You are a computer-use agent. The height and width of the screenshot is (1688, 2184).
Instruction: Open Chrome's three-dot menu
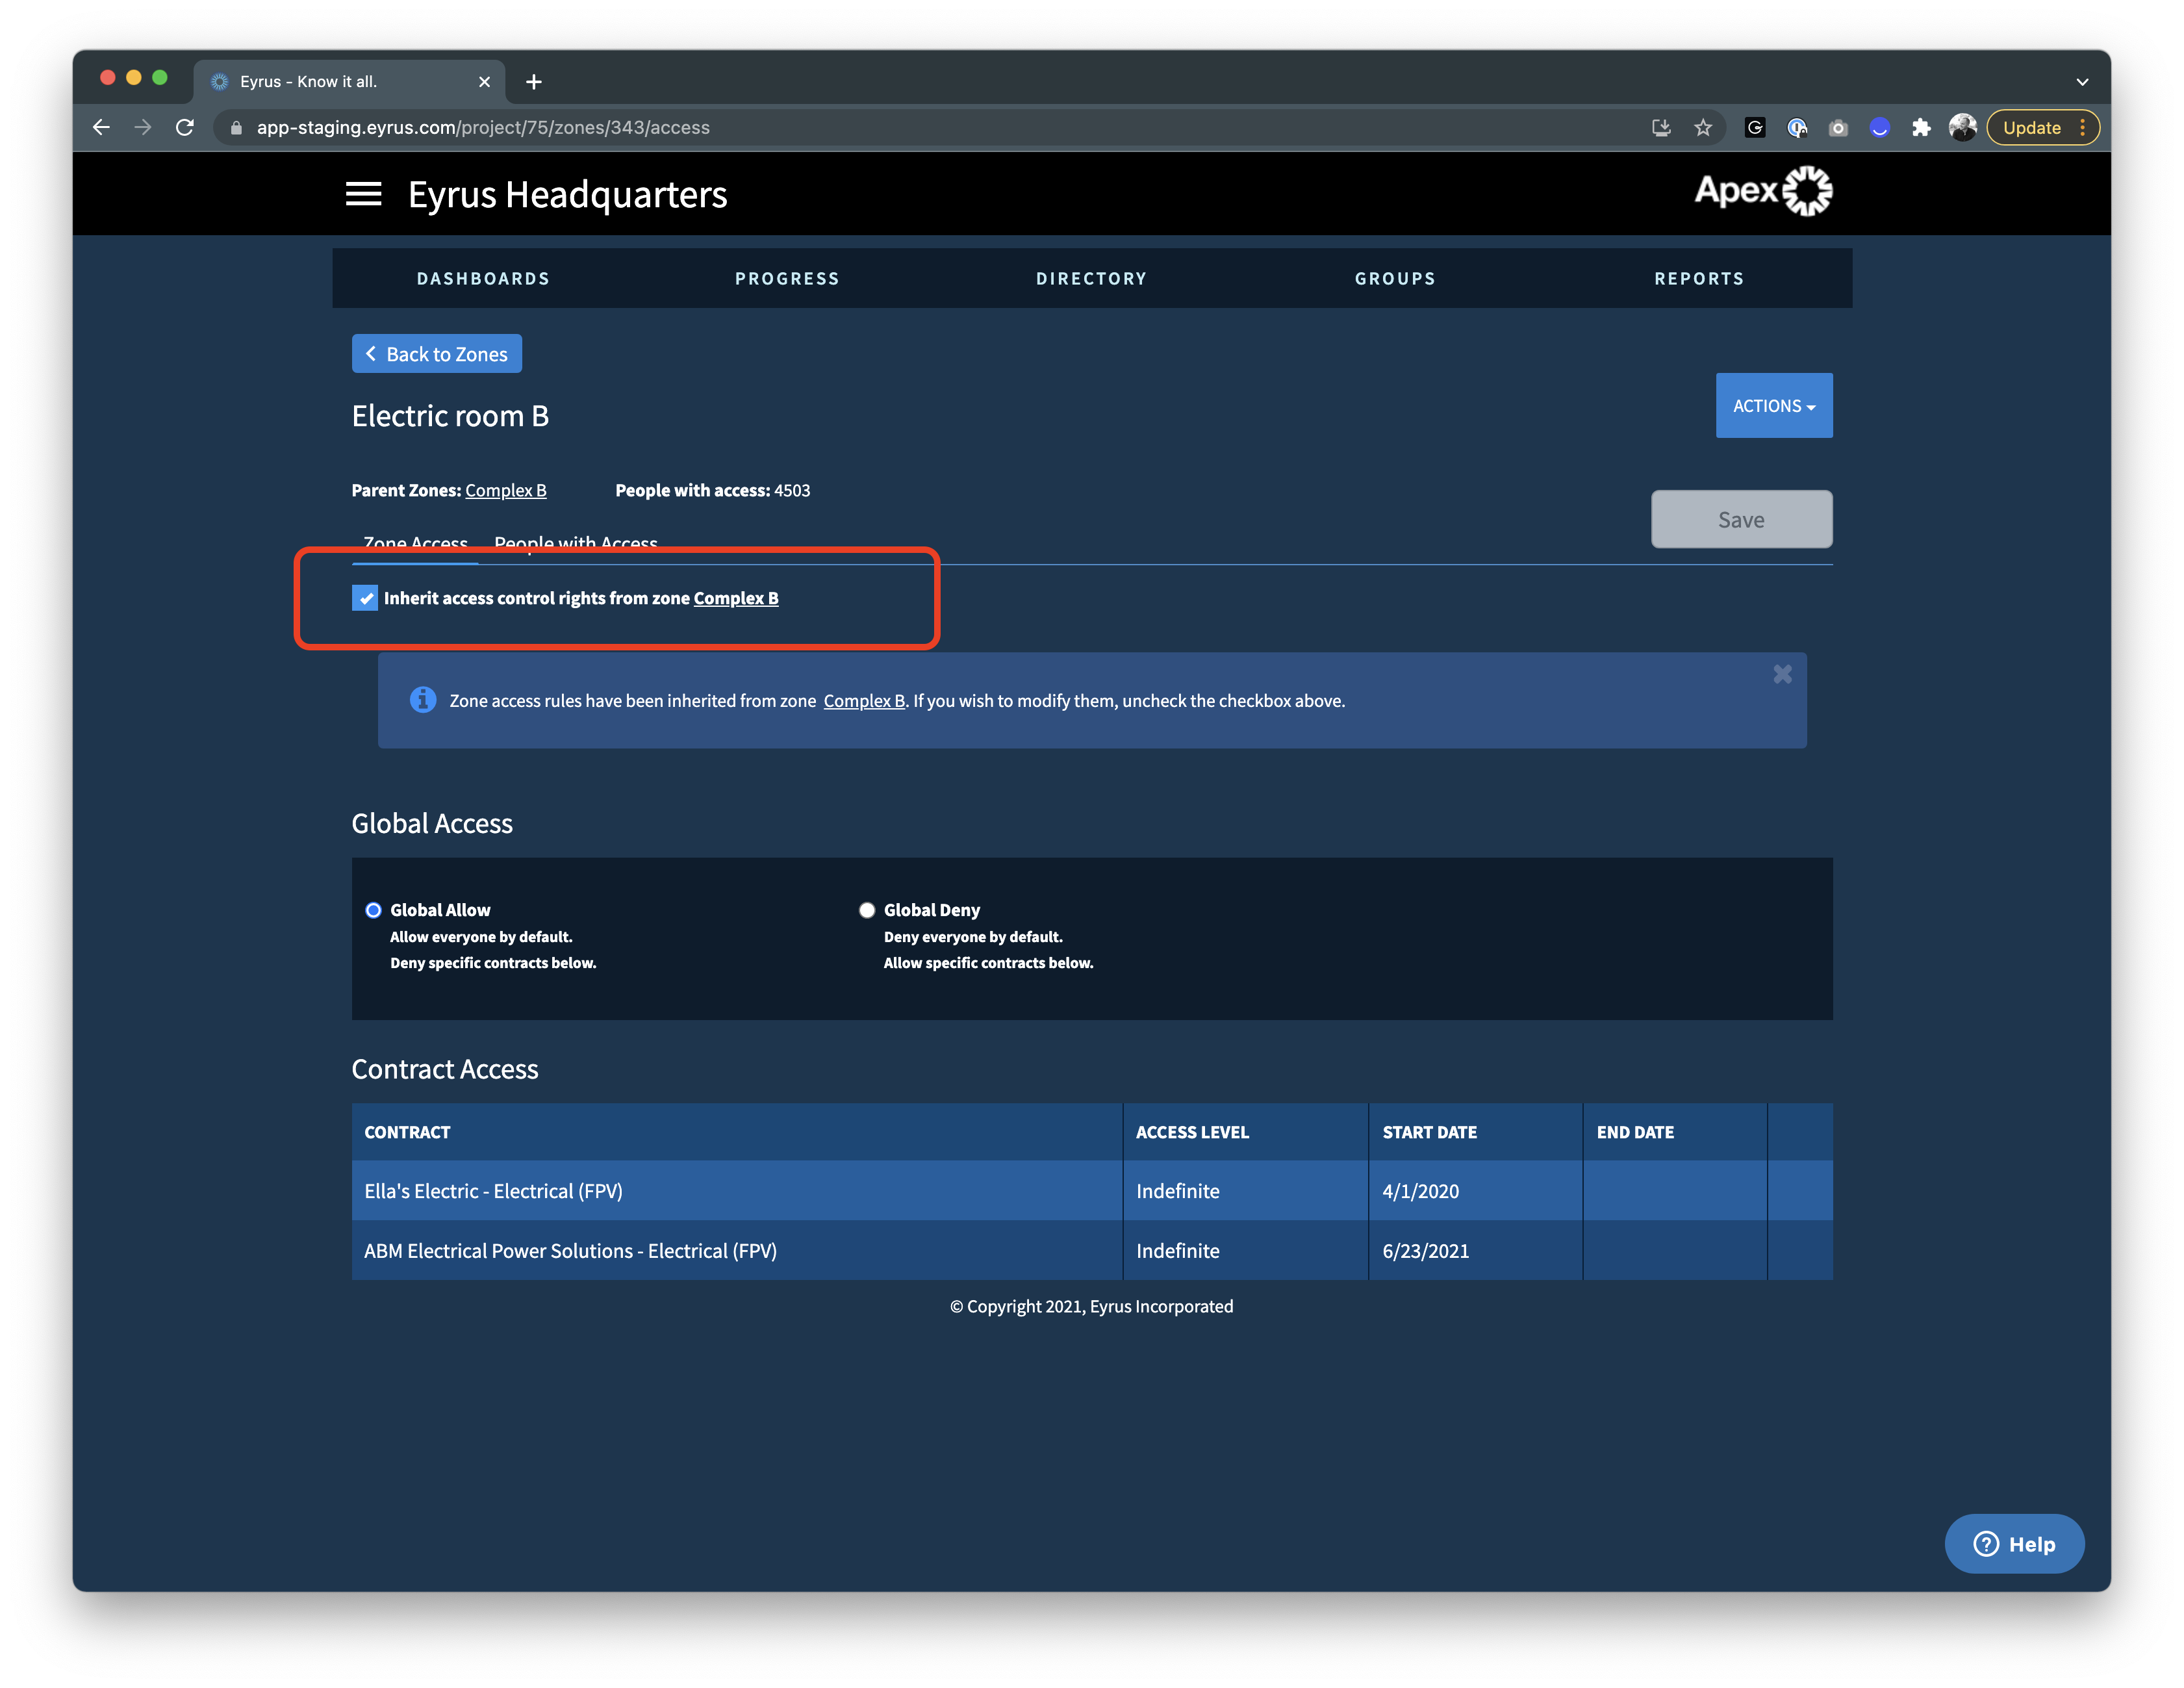coord(2082,127)
